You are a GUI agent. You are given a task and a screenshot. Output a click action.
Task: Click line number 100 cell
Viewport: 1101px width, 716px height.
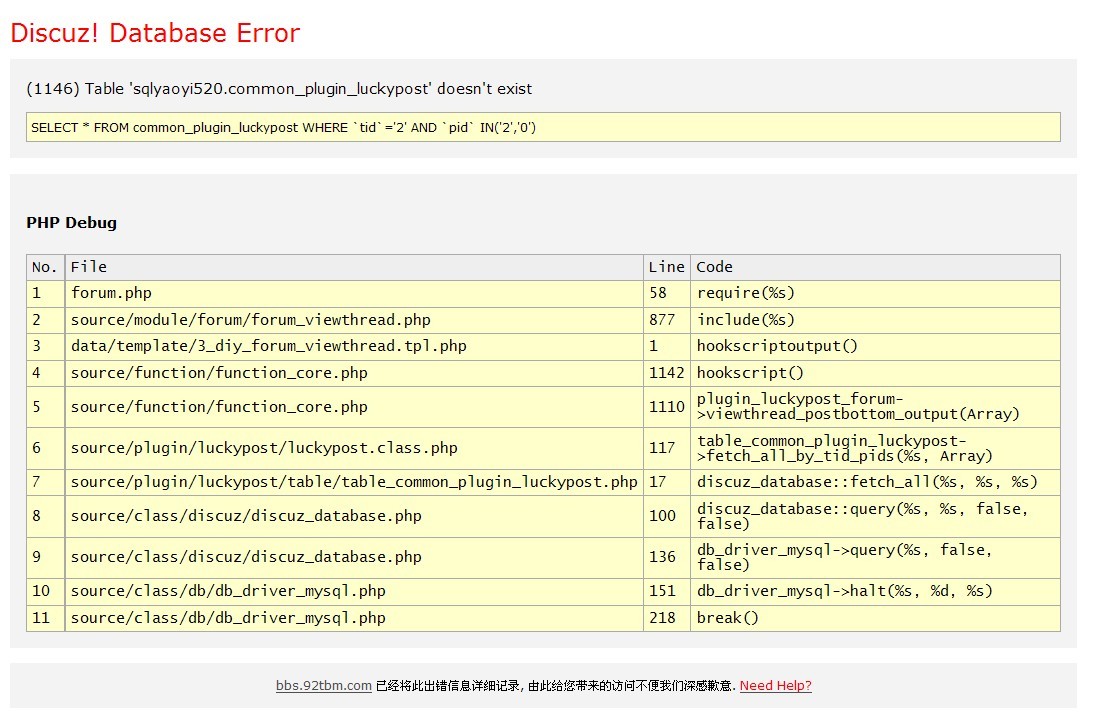point(666,517)
